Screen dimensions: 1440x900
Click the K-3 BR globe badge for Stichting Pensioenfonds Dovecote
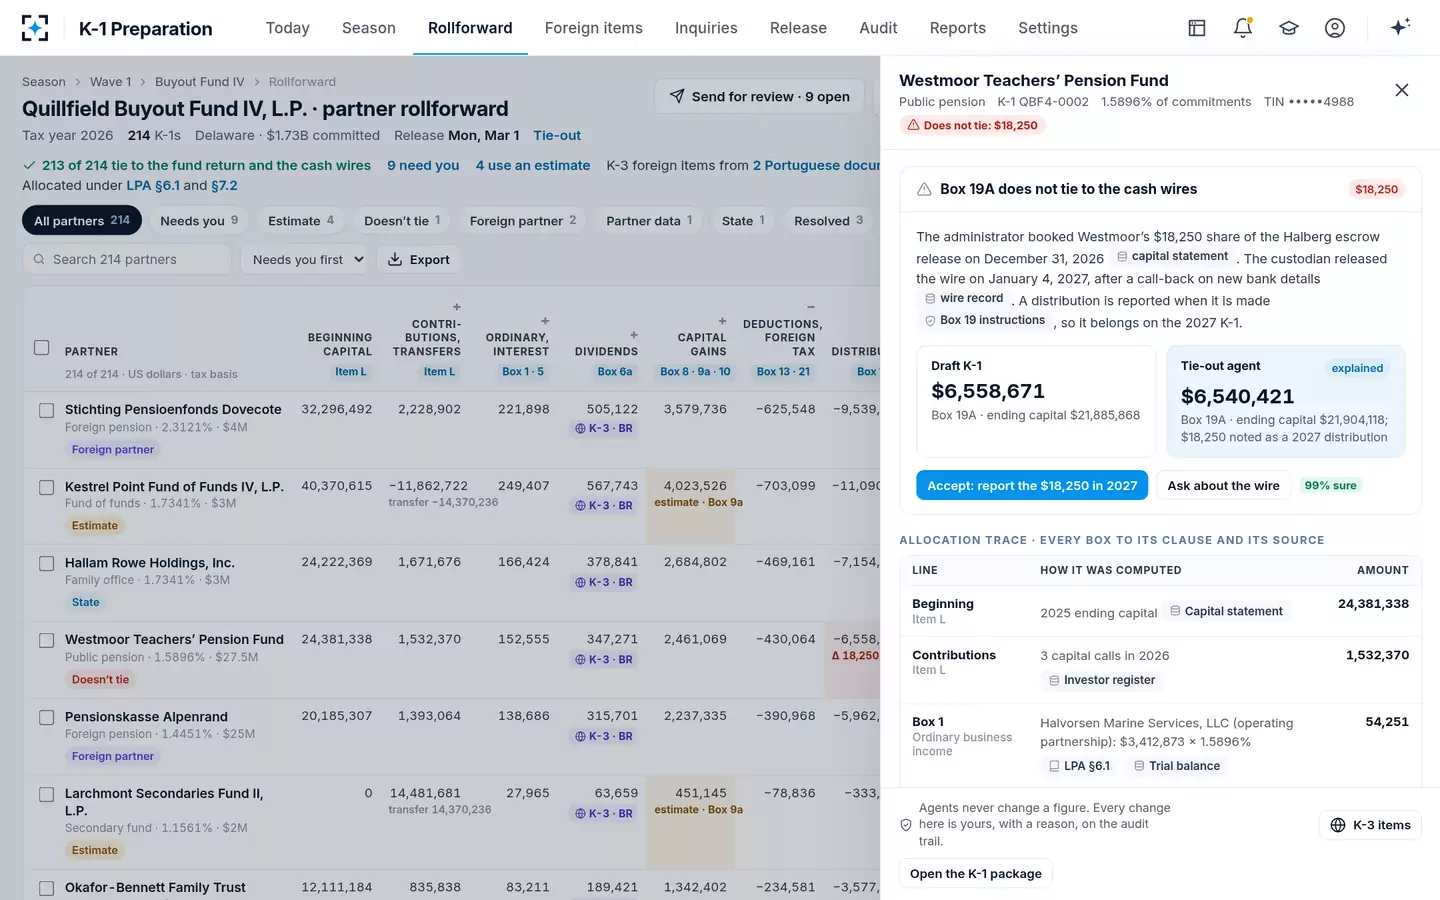pyautogui.click(x=604, y=428)
